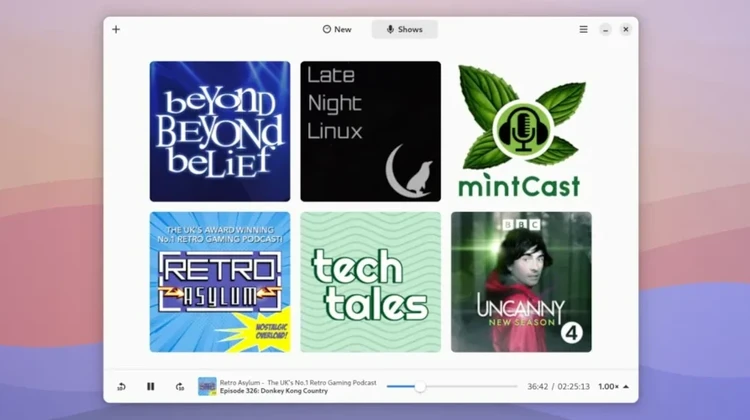Open the hamburger main menu

click(x=583, y=30)
